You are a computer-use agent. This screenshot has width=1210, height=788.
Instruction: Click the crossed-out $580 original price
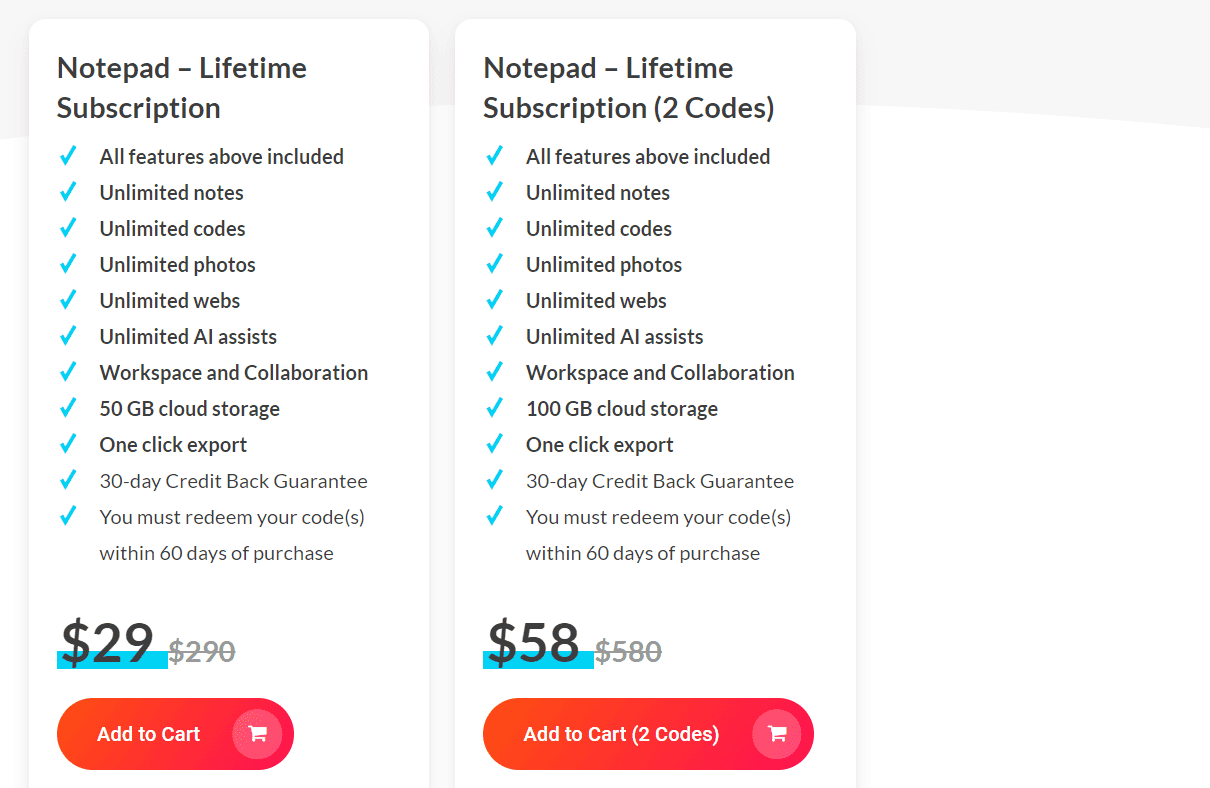(x=628, y=651)
